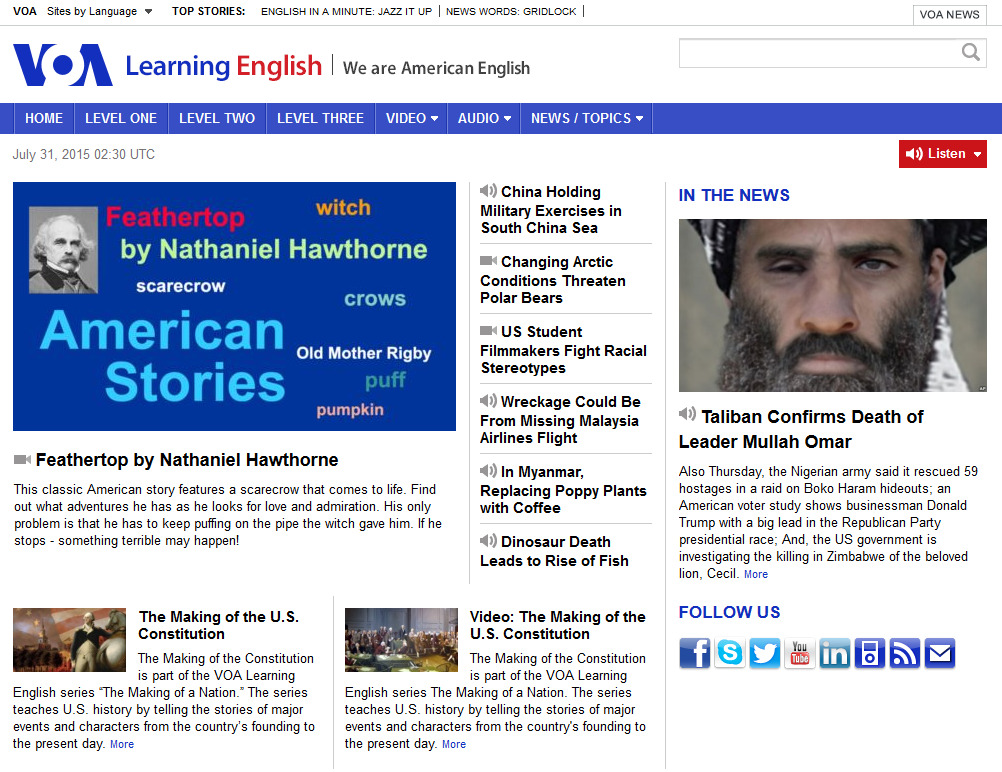The width and height of the screenshot is (1002, 772).
Task: Open The Making of the U.S. Constitution headline
Action: (219, 625)
